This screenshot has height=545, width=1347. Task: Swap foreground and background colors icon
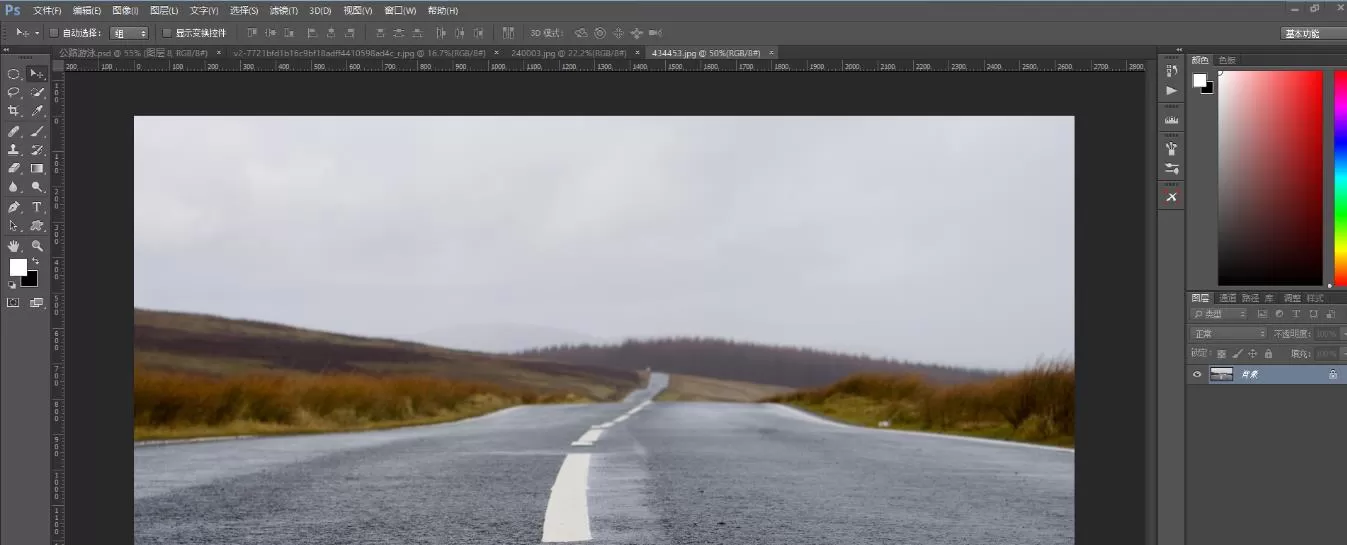(x=35, y=261)
